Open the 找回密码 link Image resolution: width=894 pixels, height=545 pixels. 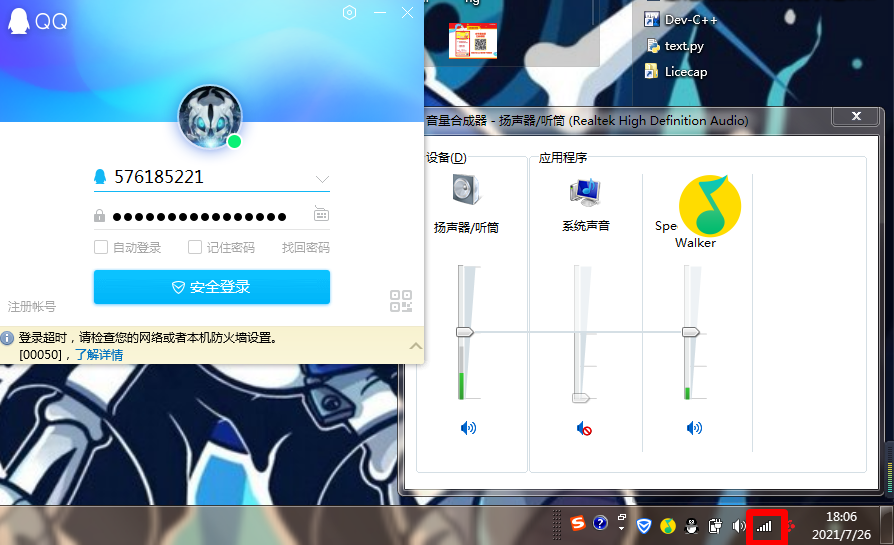click(x=306, y=247)
